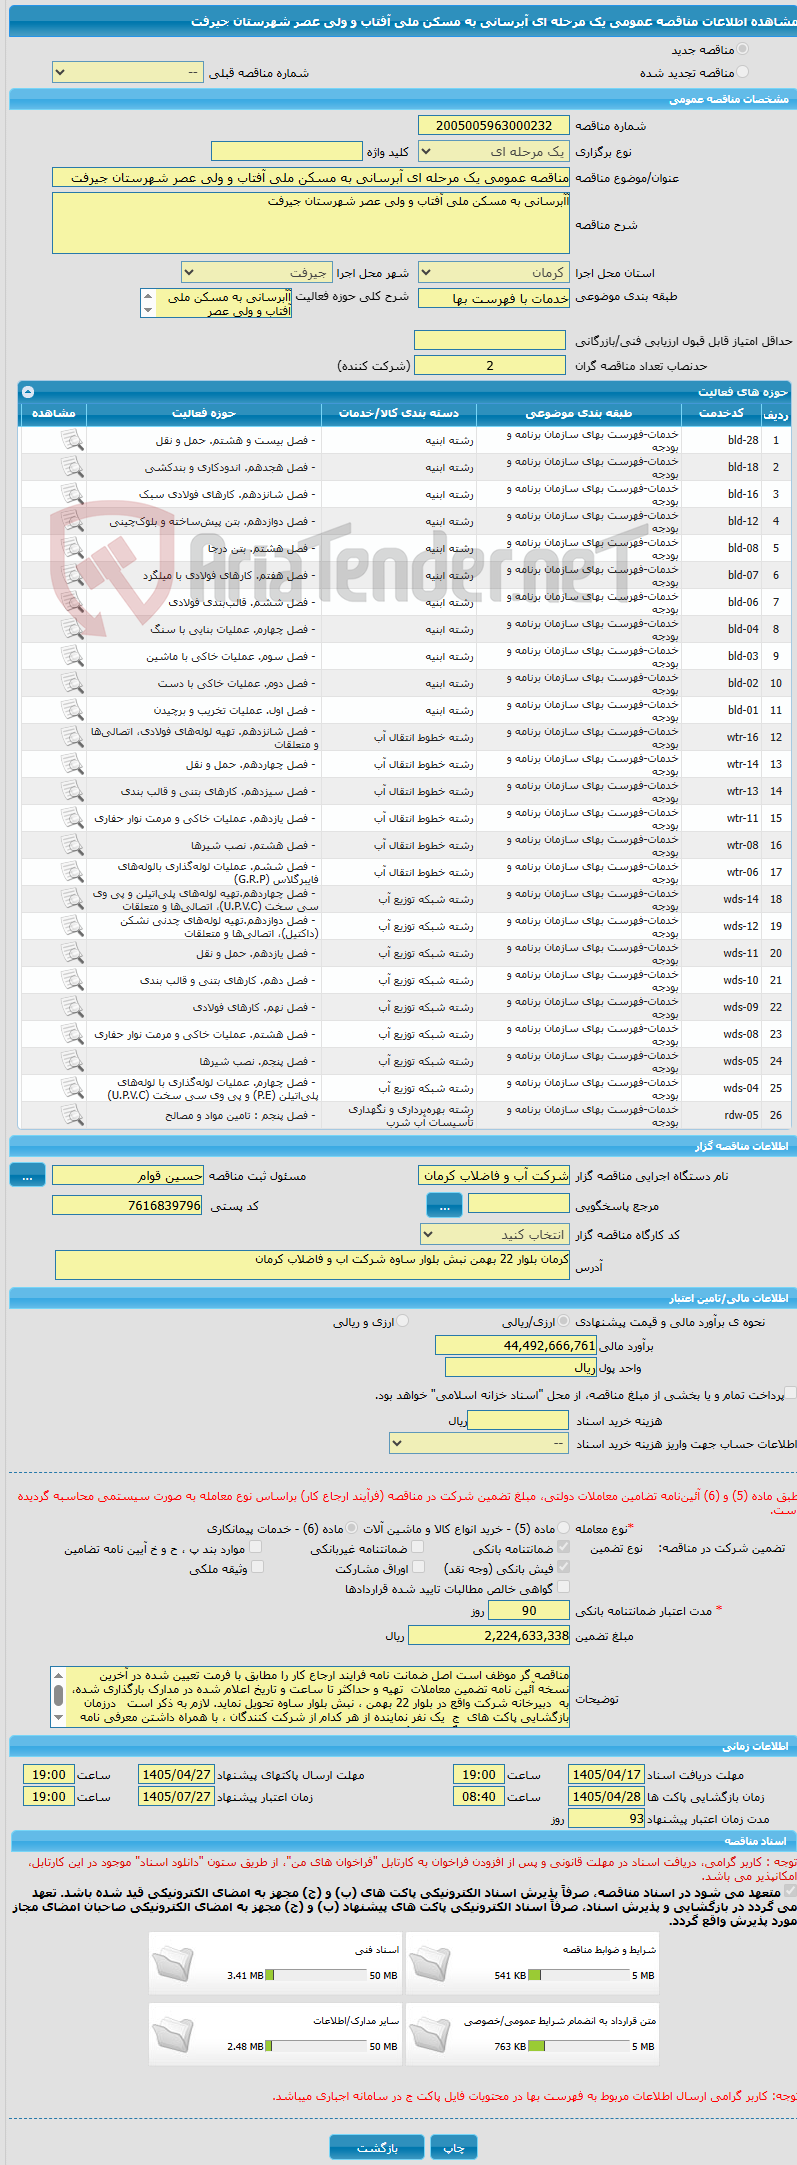797x2165 pixels.
Task: Collapse حوزه های فعالیت section
Action: pyautogui.click(x=28, y=392)
